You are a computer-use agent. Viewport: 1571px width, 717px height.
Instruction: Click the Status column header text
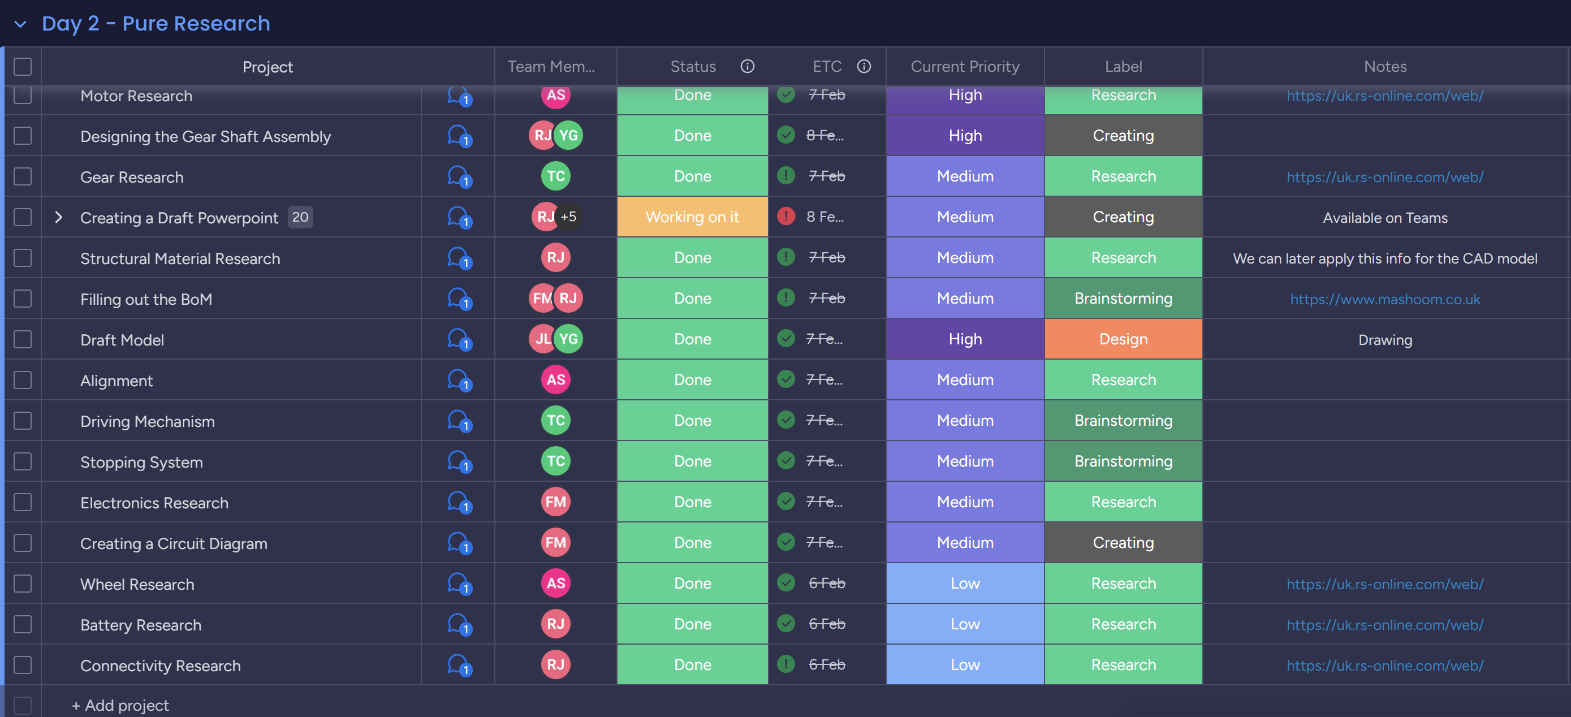(693, 67)
